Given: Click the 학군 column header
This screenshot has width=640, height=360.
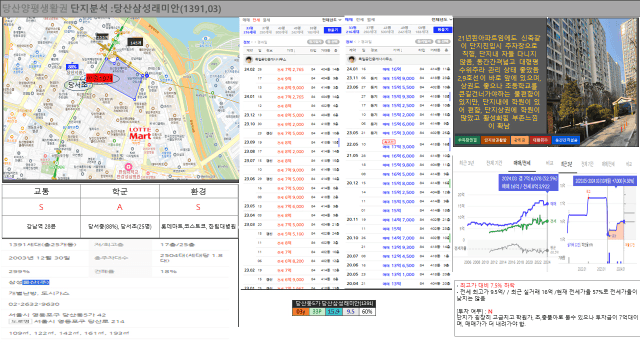Looking at the screenshot, I should pos(120,191).
